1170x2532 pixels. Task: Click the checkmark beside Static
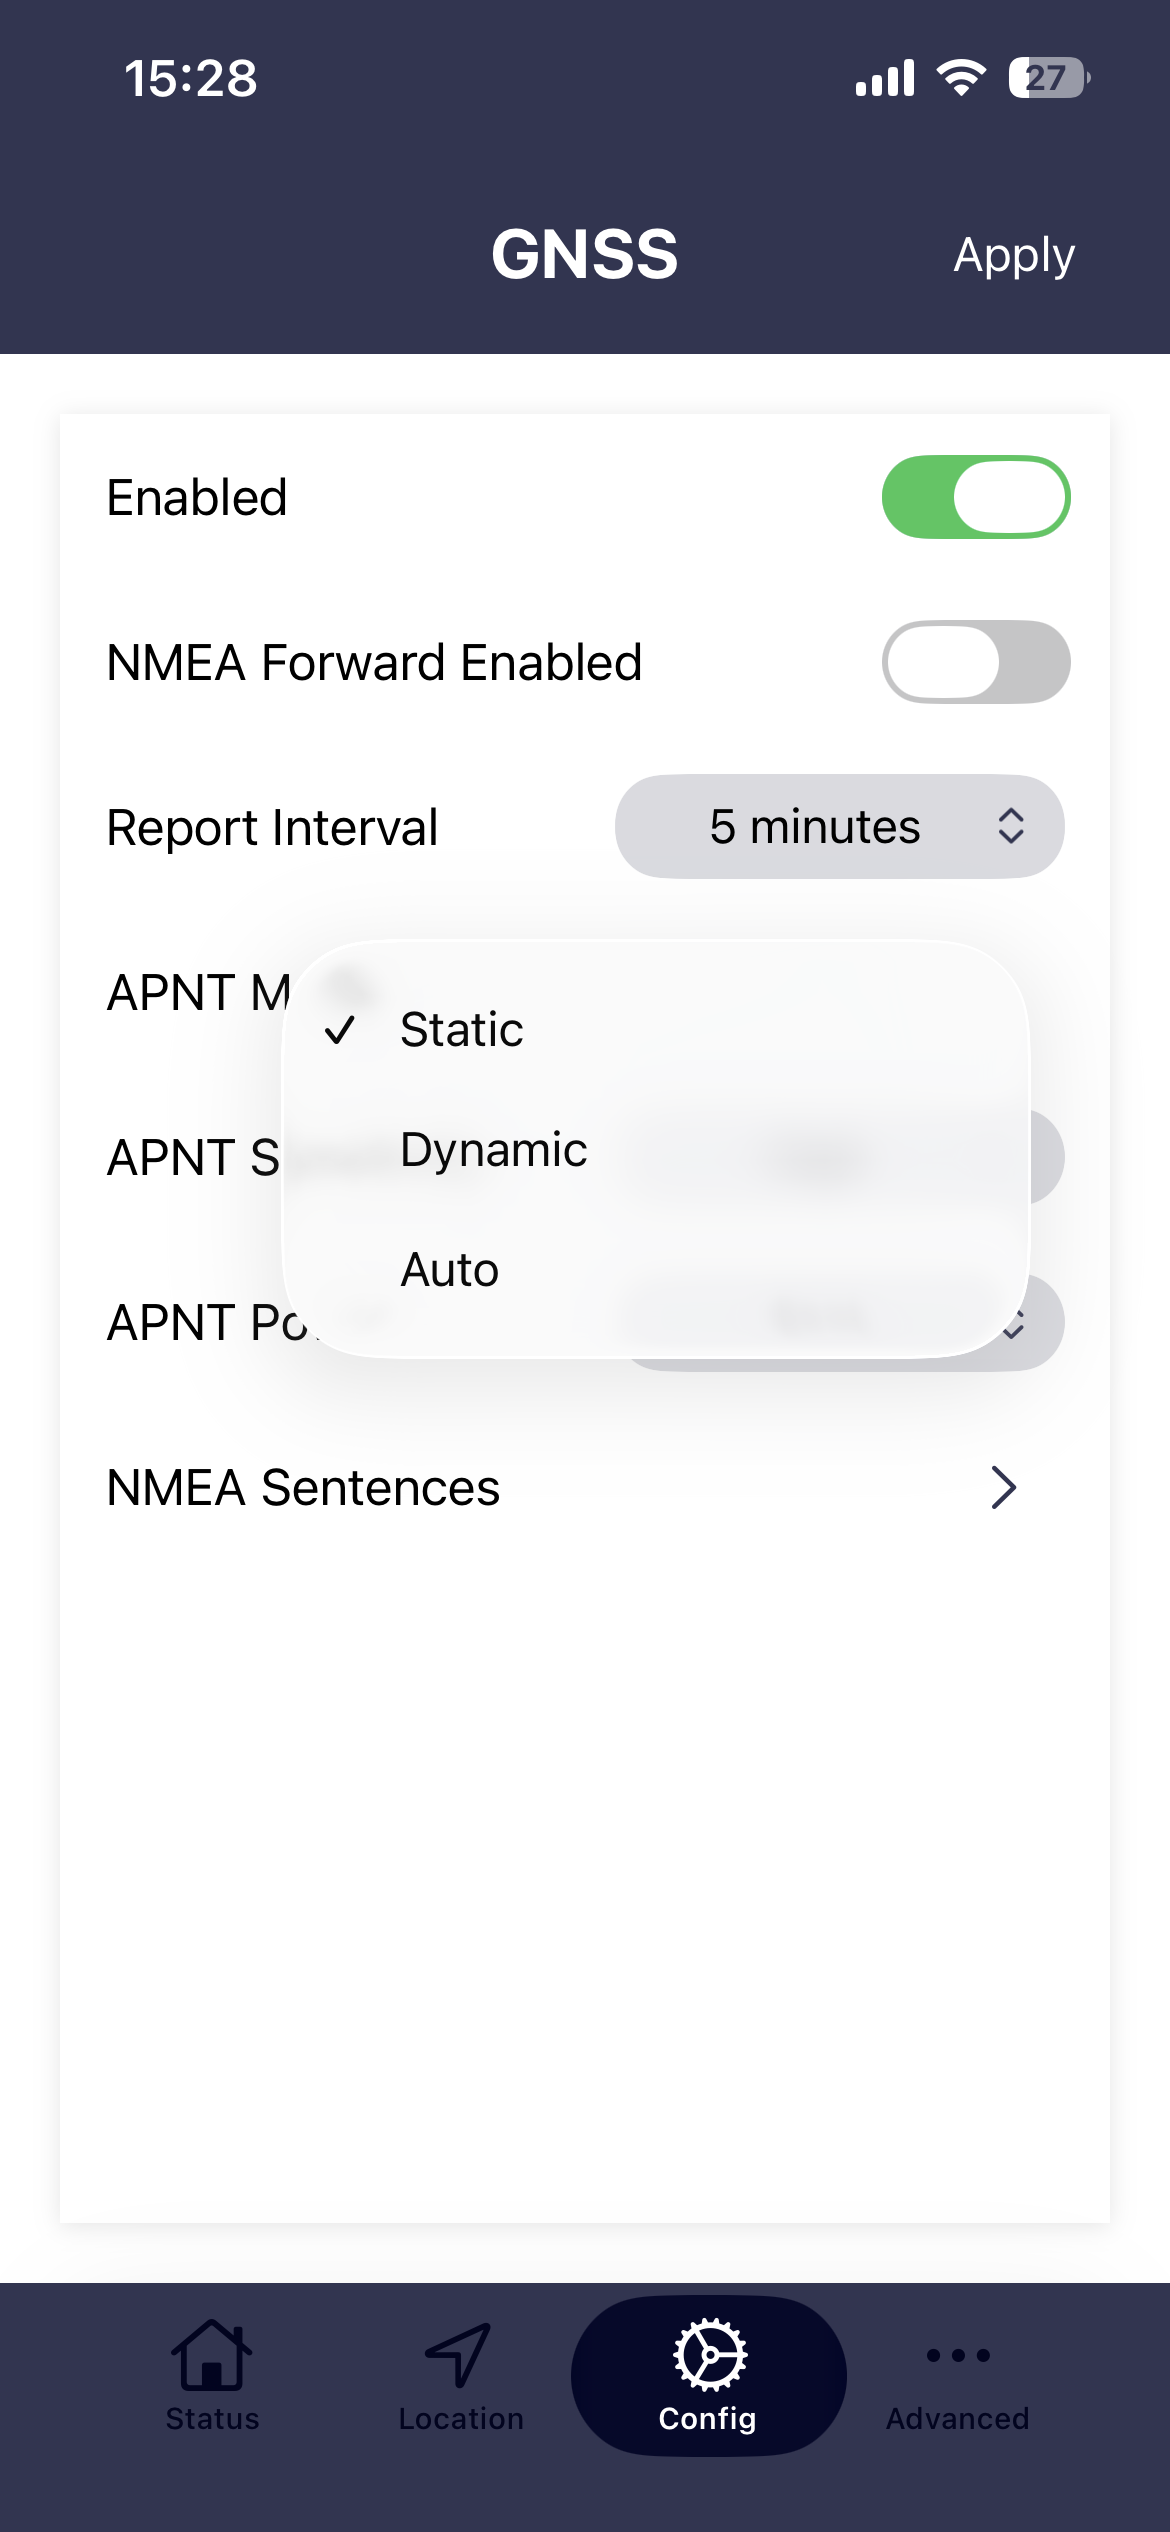(340, 1029)
